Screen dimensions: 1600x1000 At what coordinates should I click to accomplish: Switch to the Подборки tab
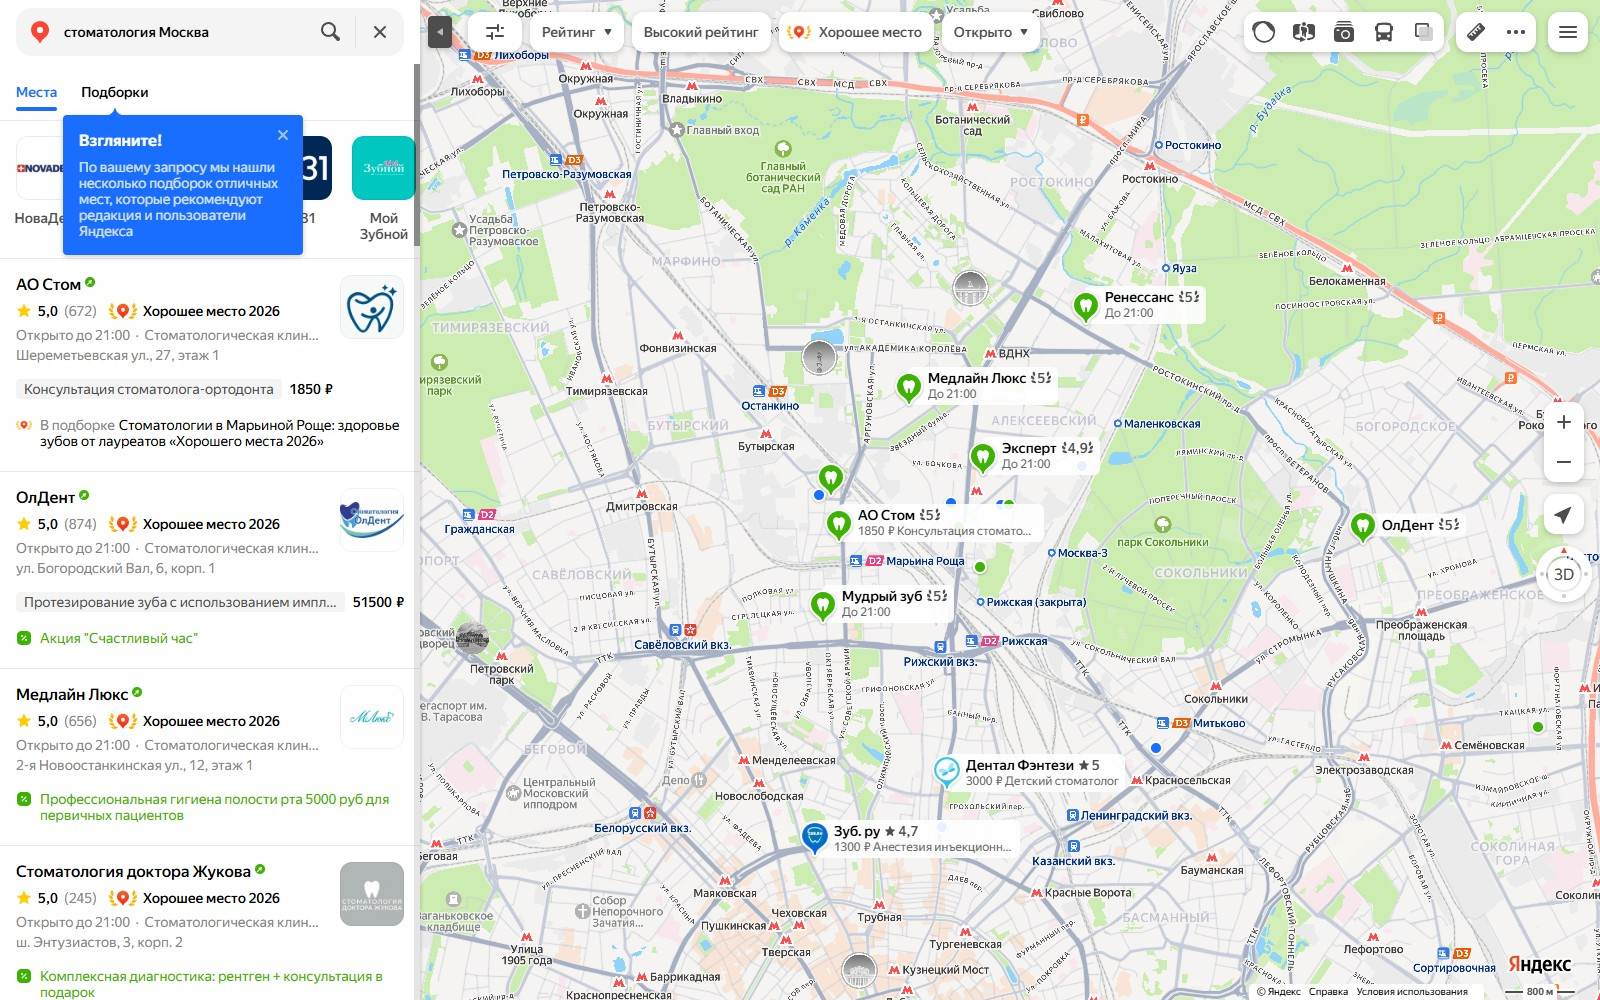pyautogui.click(x=115, y=92)
